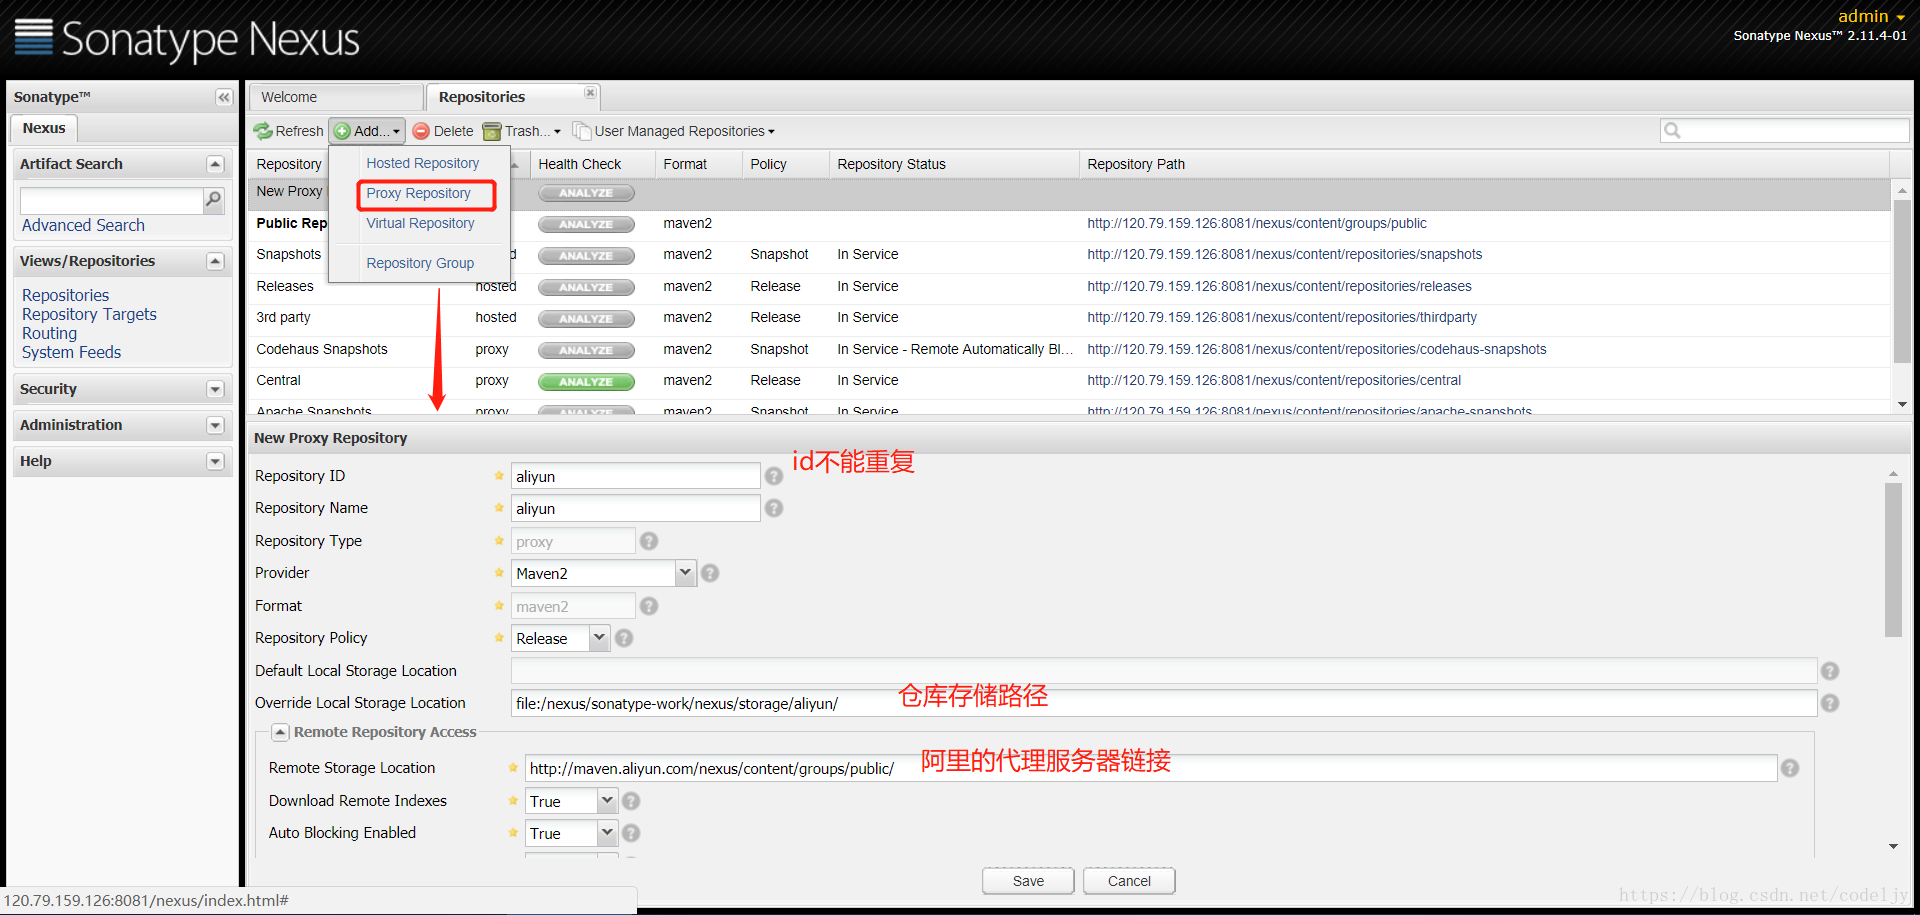This screenshot has width=1920, height=915.
Task: Open Advanced Search link
Action: [83, 225]
